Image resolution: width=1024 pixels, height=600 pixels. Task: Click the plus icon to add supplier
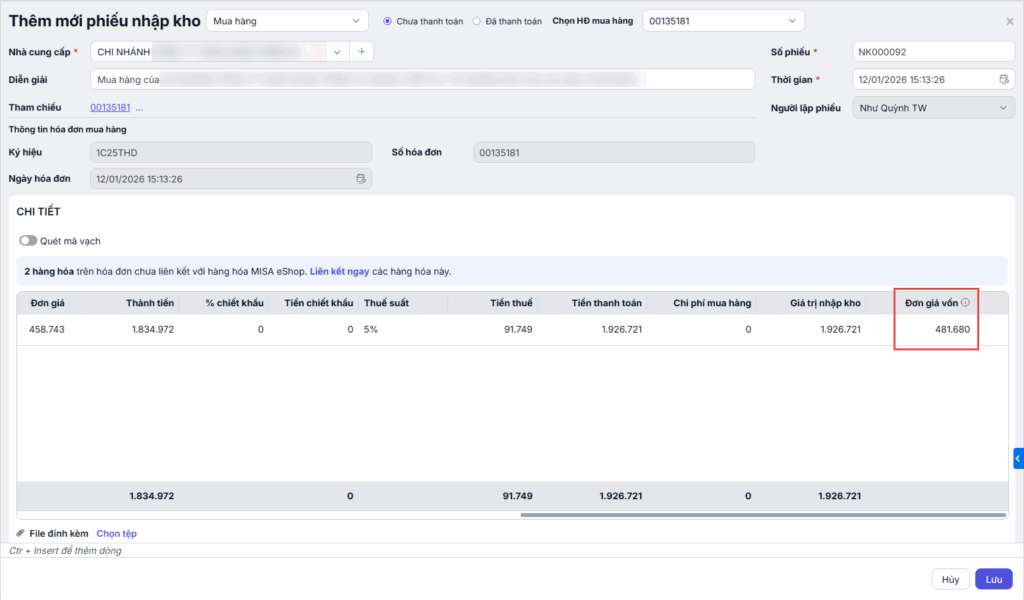362,51
